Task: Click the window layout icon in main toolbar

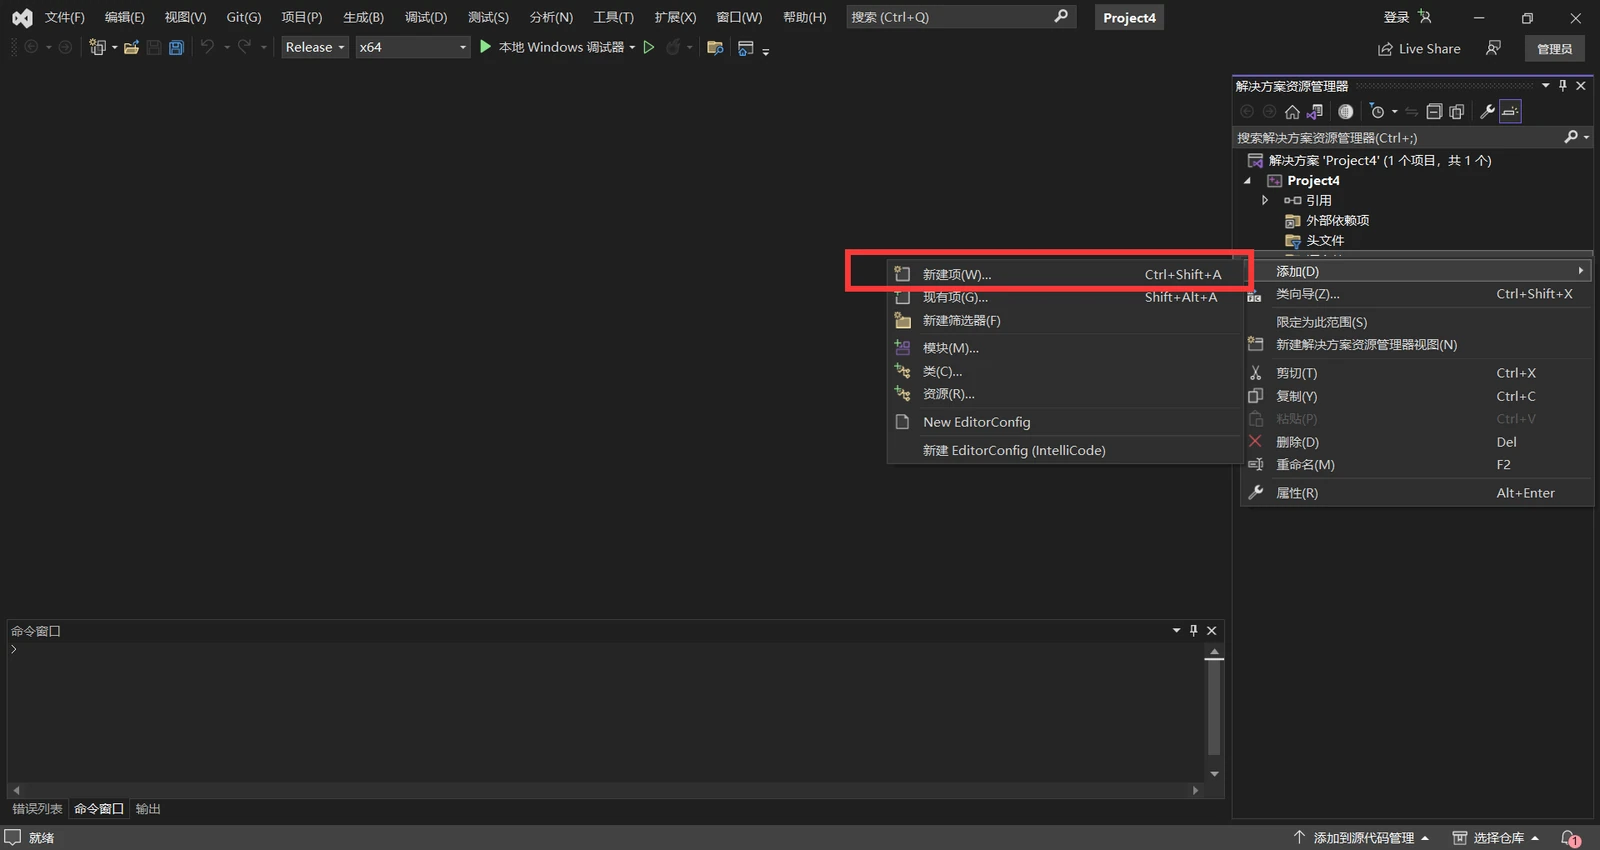Action: [745, 47]
